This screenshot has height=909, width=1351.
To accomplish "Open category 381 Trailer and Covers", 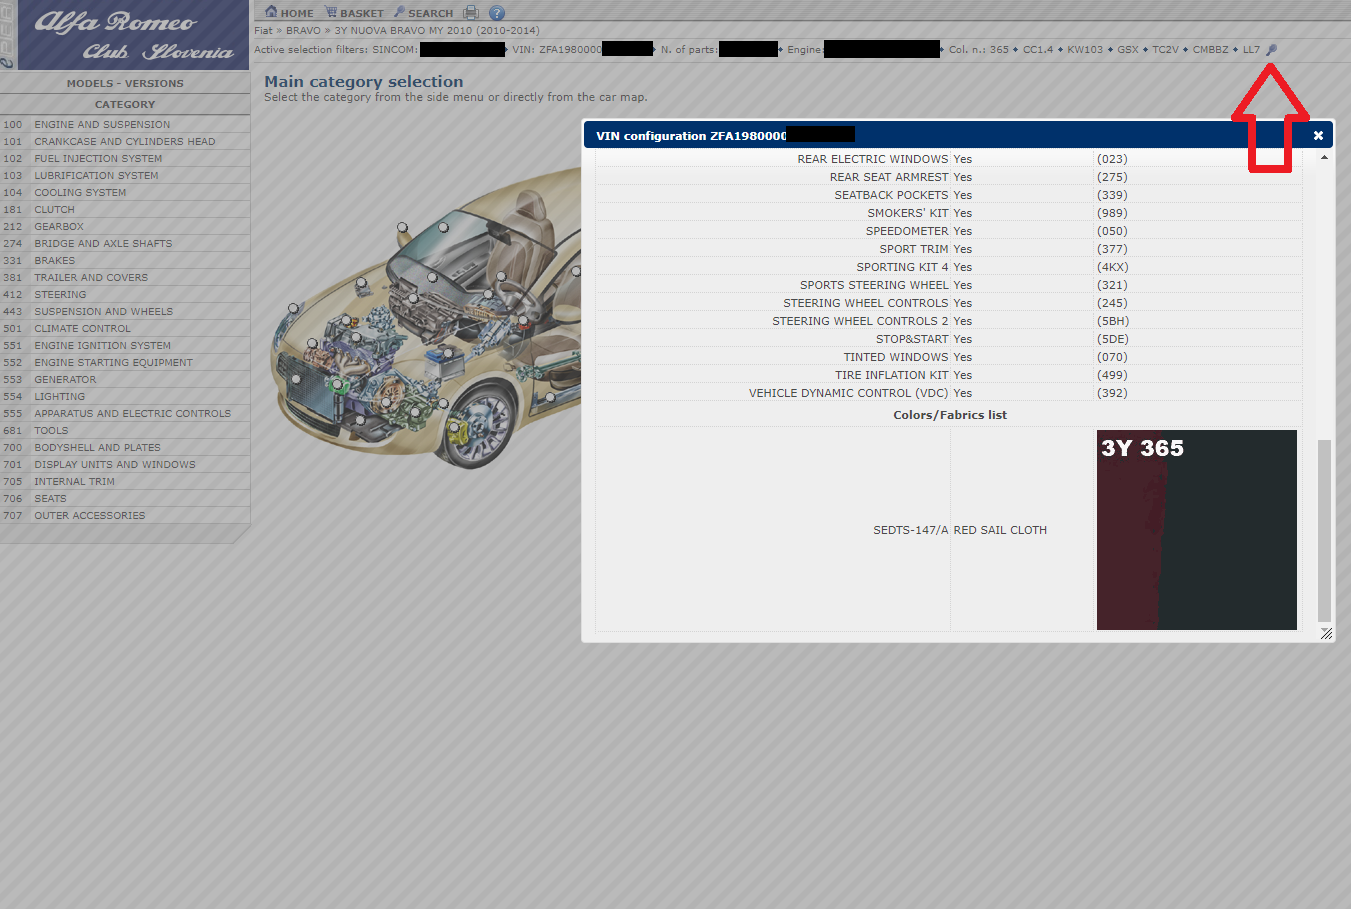I will click(125, 277).
